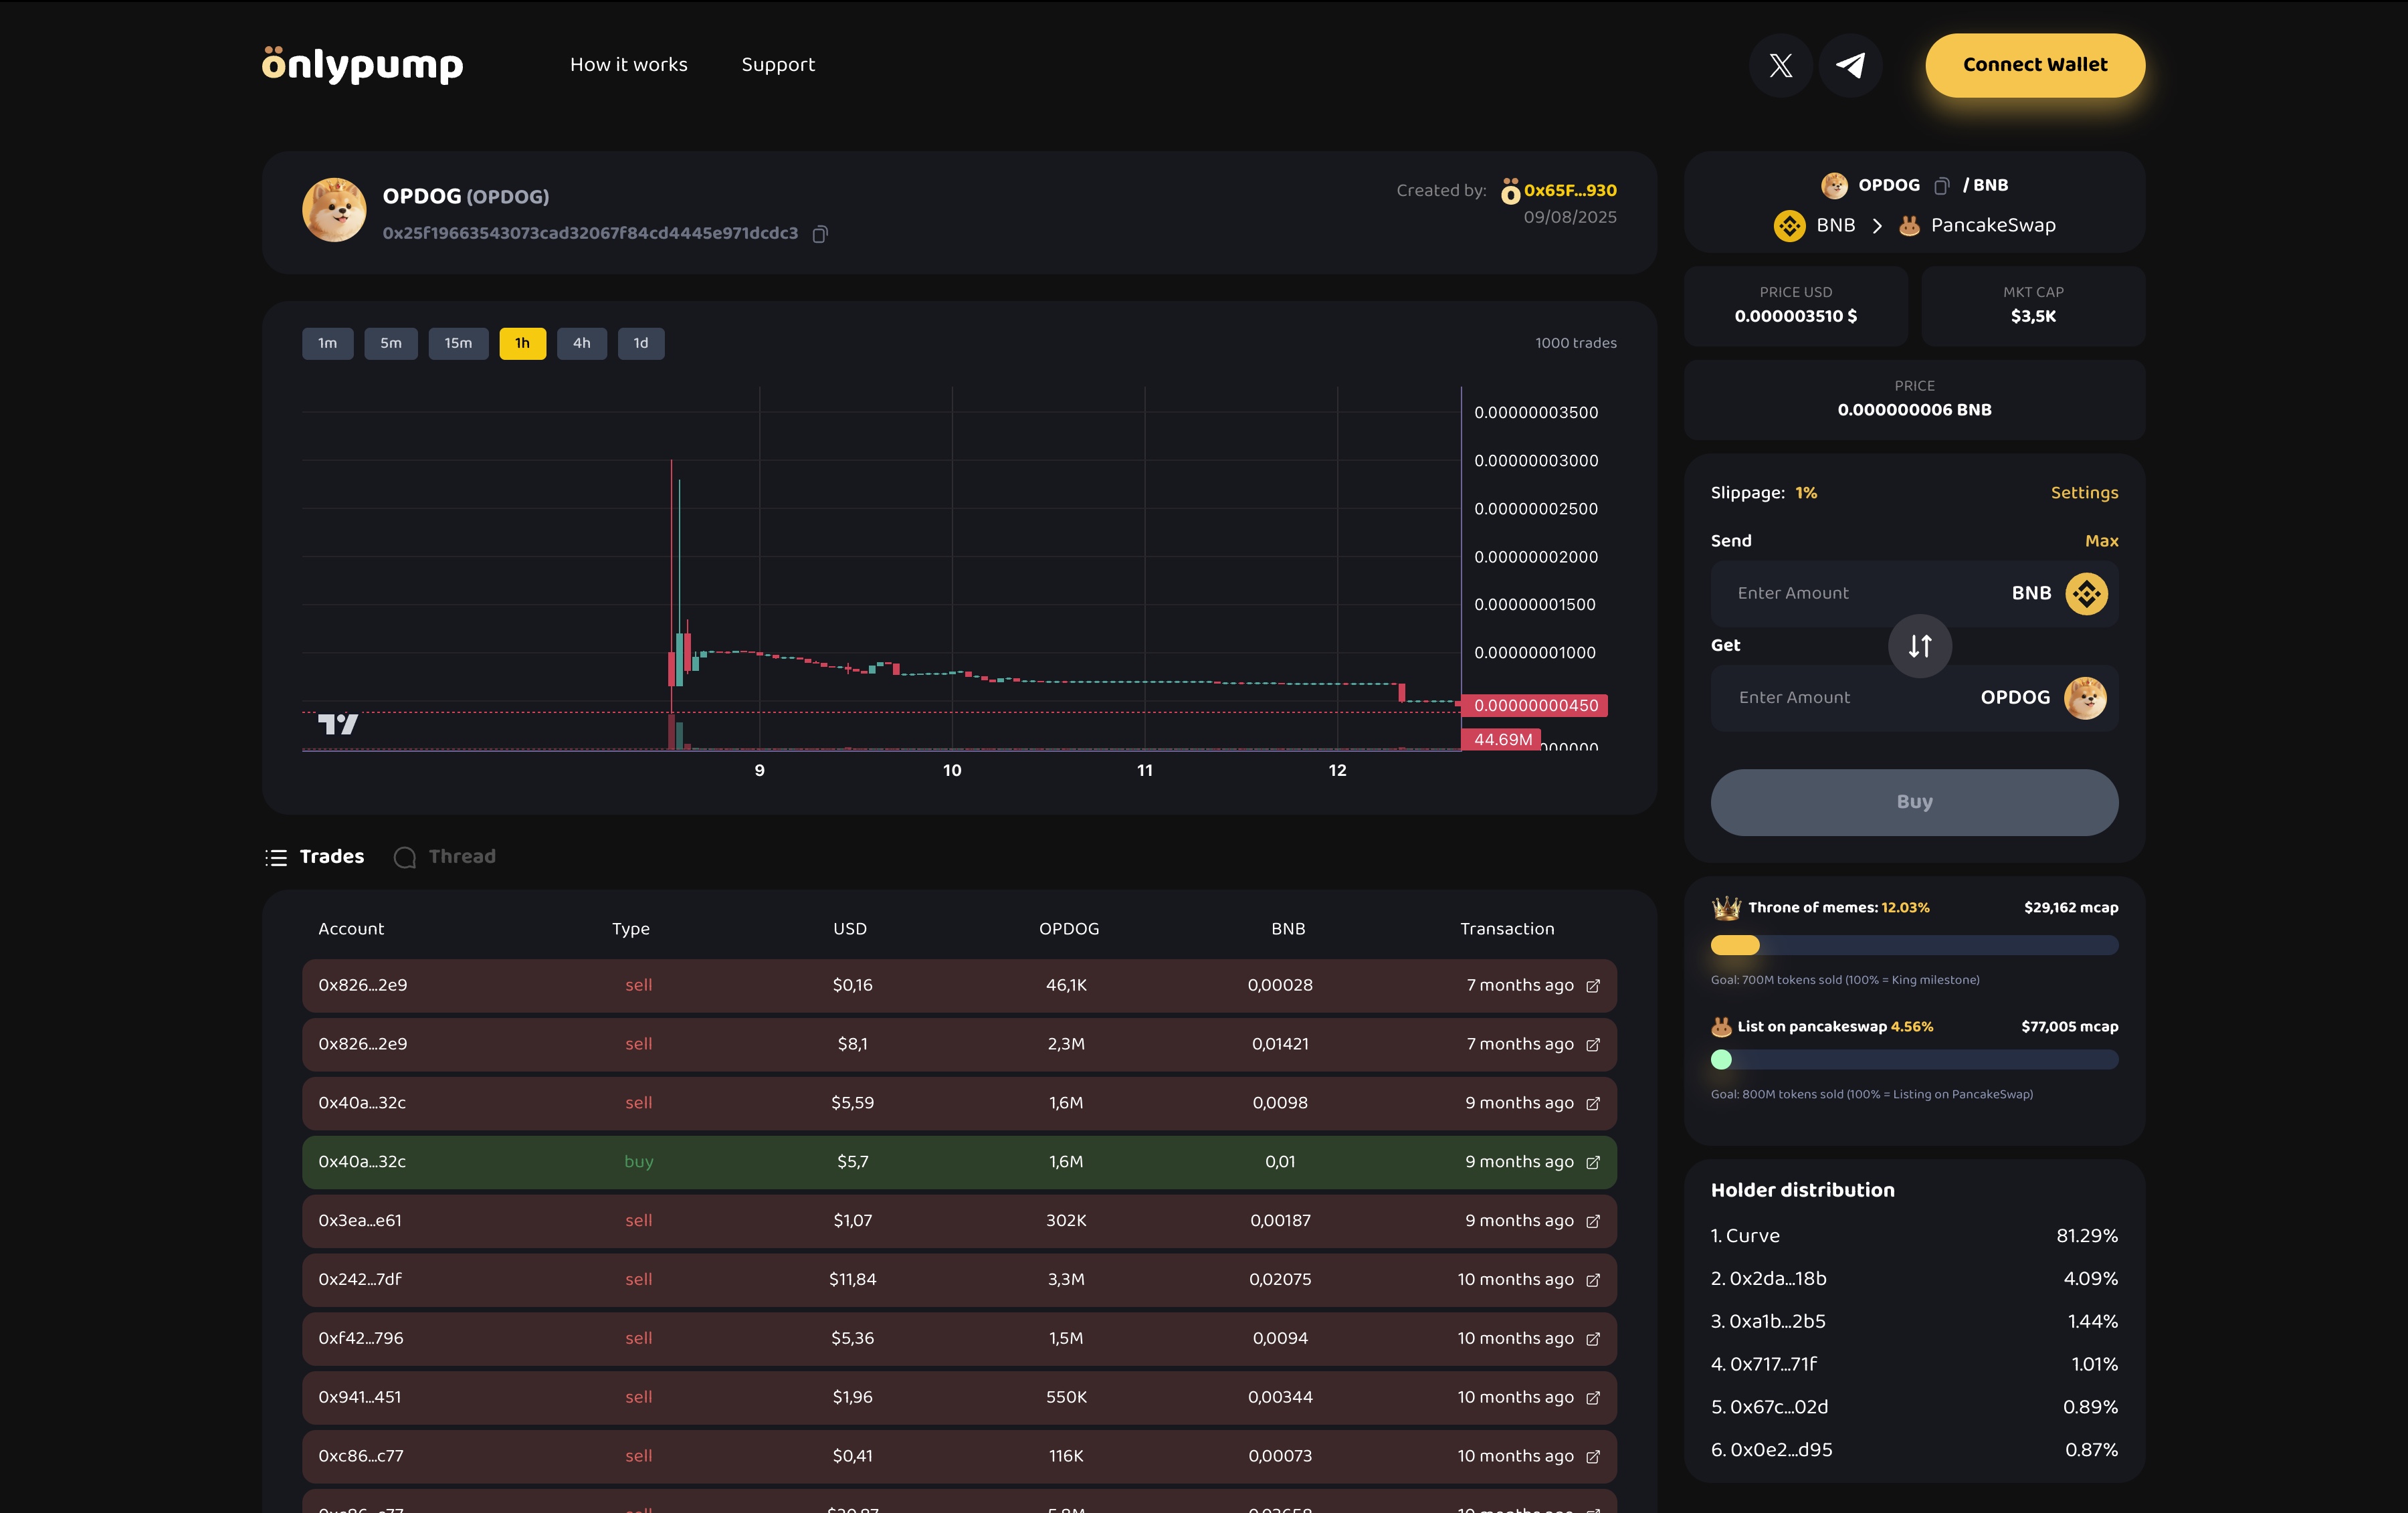Select the 1m chart interval
2408x1513 pixels.
point(328,343)
